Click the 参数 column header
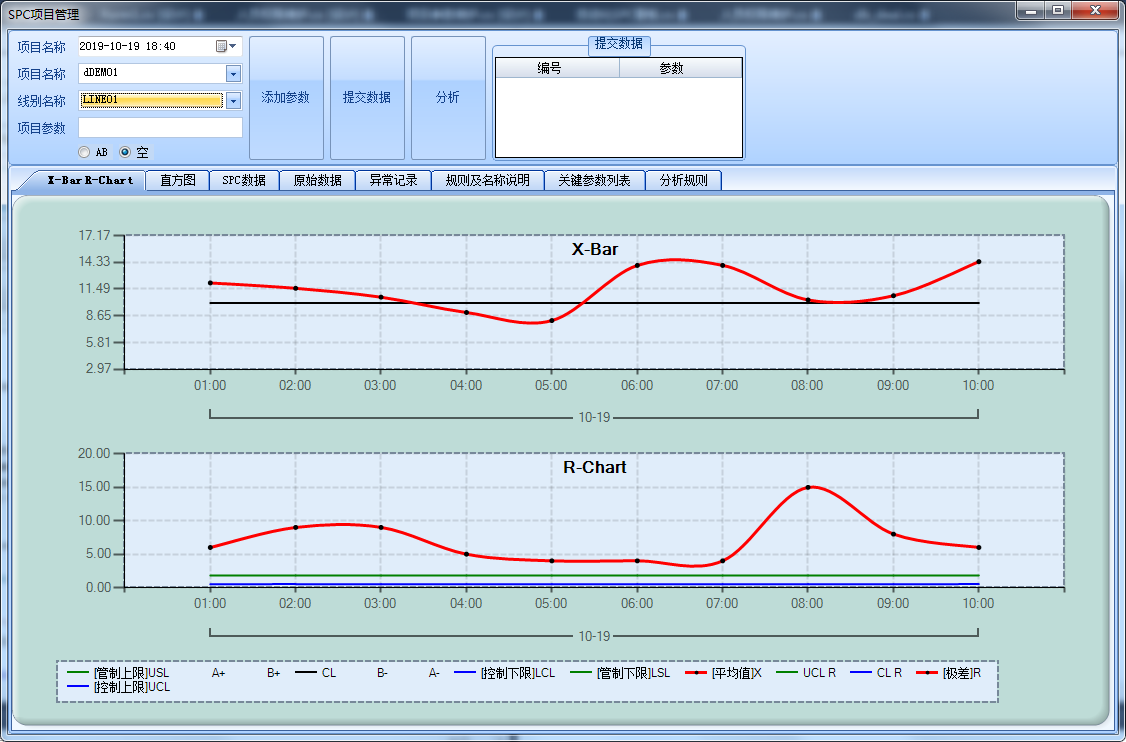The width and height of the screenshot is (1126, 742). (x=680, y=68)
